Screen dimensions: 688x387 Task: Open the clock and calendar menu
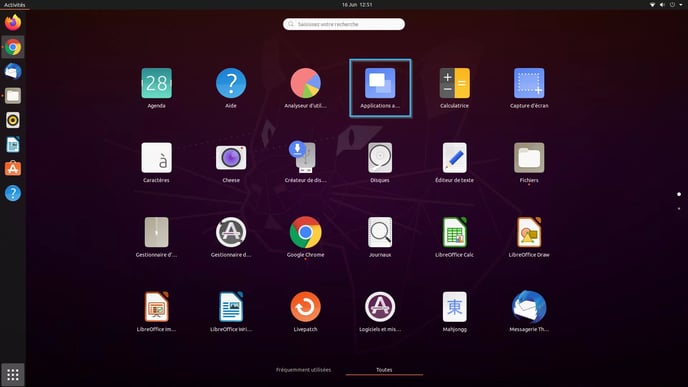(357, 5)
